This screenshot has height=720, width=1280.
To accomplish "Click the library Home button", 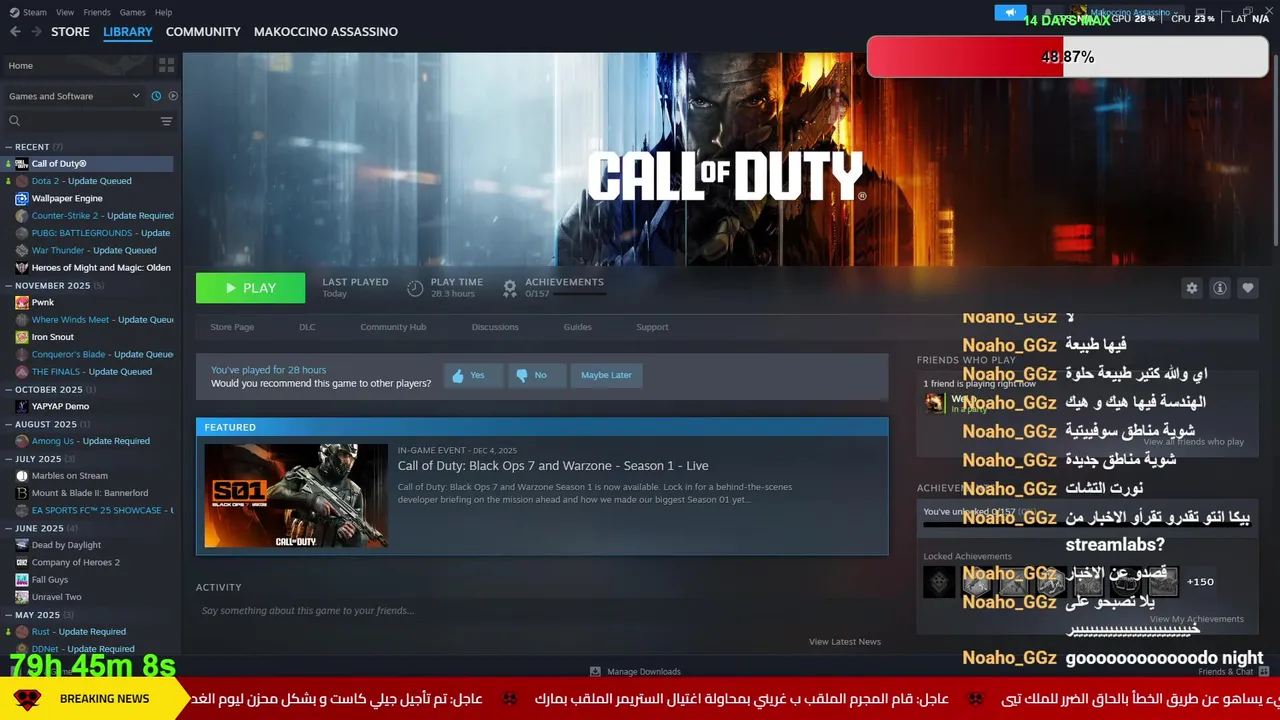I will 77,65.
